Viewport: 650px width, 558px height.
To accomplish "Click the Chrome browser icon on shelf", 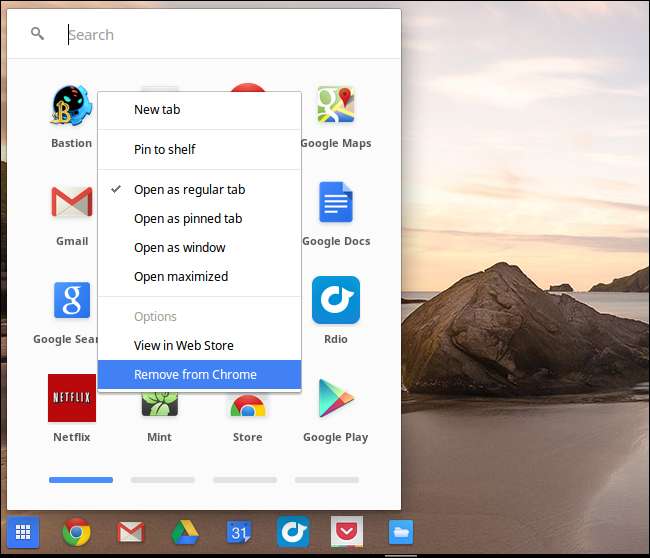I will (x=77, y=532).
